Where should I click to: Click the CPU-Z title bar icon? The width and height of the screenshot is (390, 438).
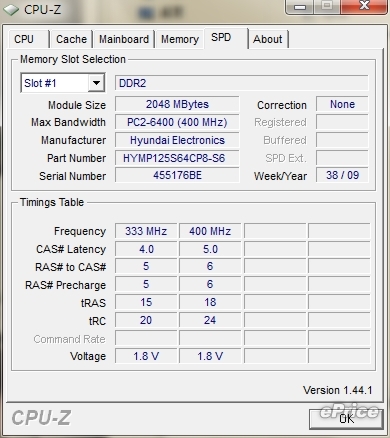click(11, 9)
